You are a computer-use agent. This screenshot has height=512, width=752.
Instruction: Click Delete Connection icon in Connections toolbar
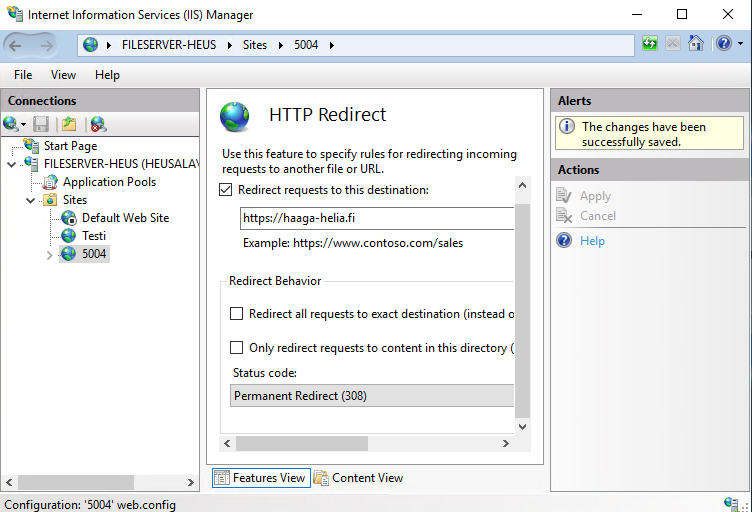point(98,124)
